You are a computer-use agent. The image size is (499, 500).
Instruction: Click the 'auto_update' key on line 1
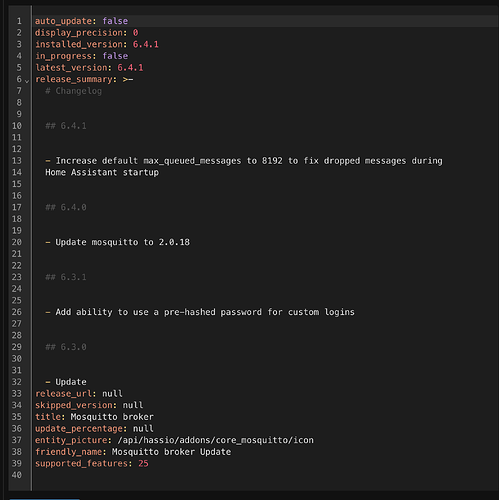tap(63, 21)
